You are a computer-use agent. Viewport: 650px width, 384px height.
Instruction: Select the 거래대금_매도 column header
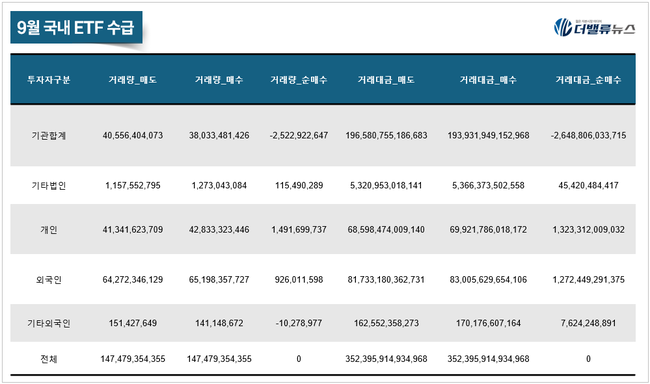(x=386, y=80)
